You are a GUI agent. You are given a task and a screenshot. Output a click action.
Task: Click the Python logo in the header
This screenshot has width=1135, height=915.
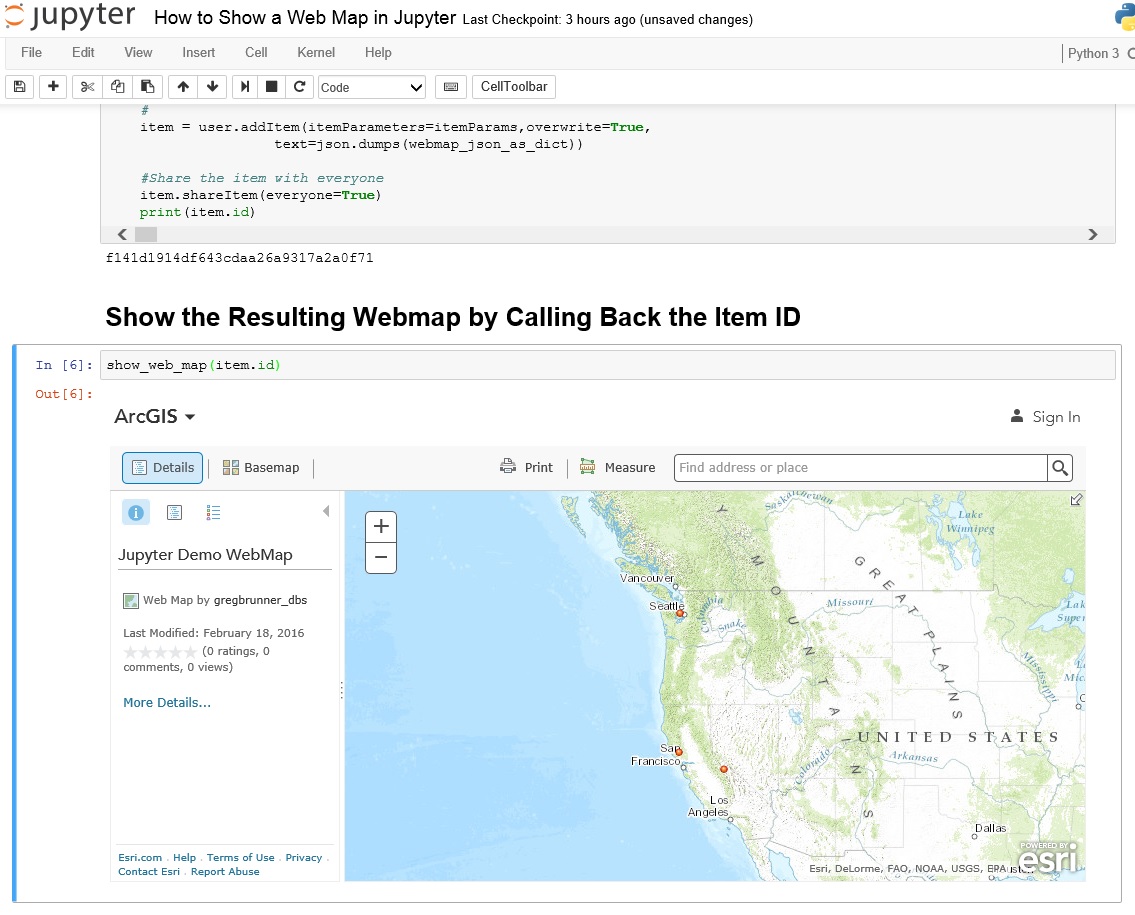1125,17
